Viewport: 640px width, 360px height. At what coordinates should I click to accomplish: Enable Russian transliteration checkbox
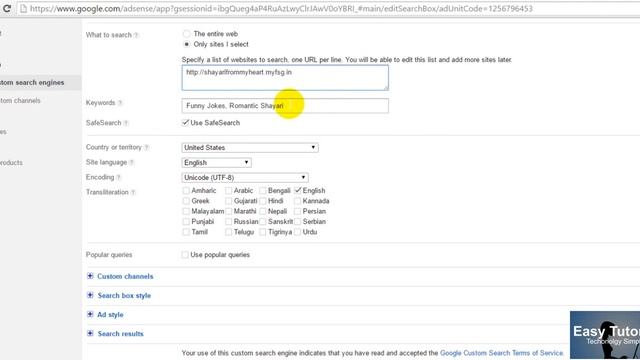tap(229, 222)
